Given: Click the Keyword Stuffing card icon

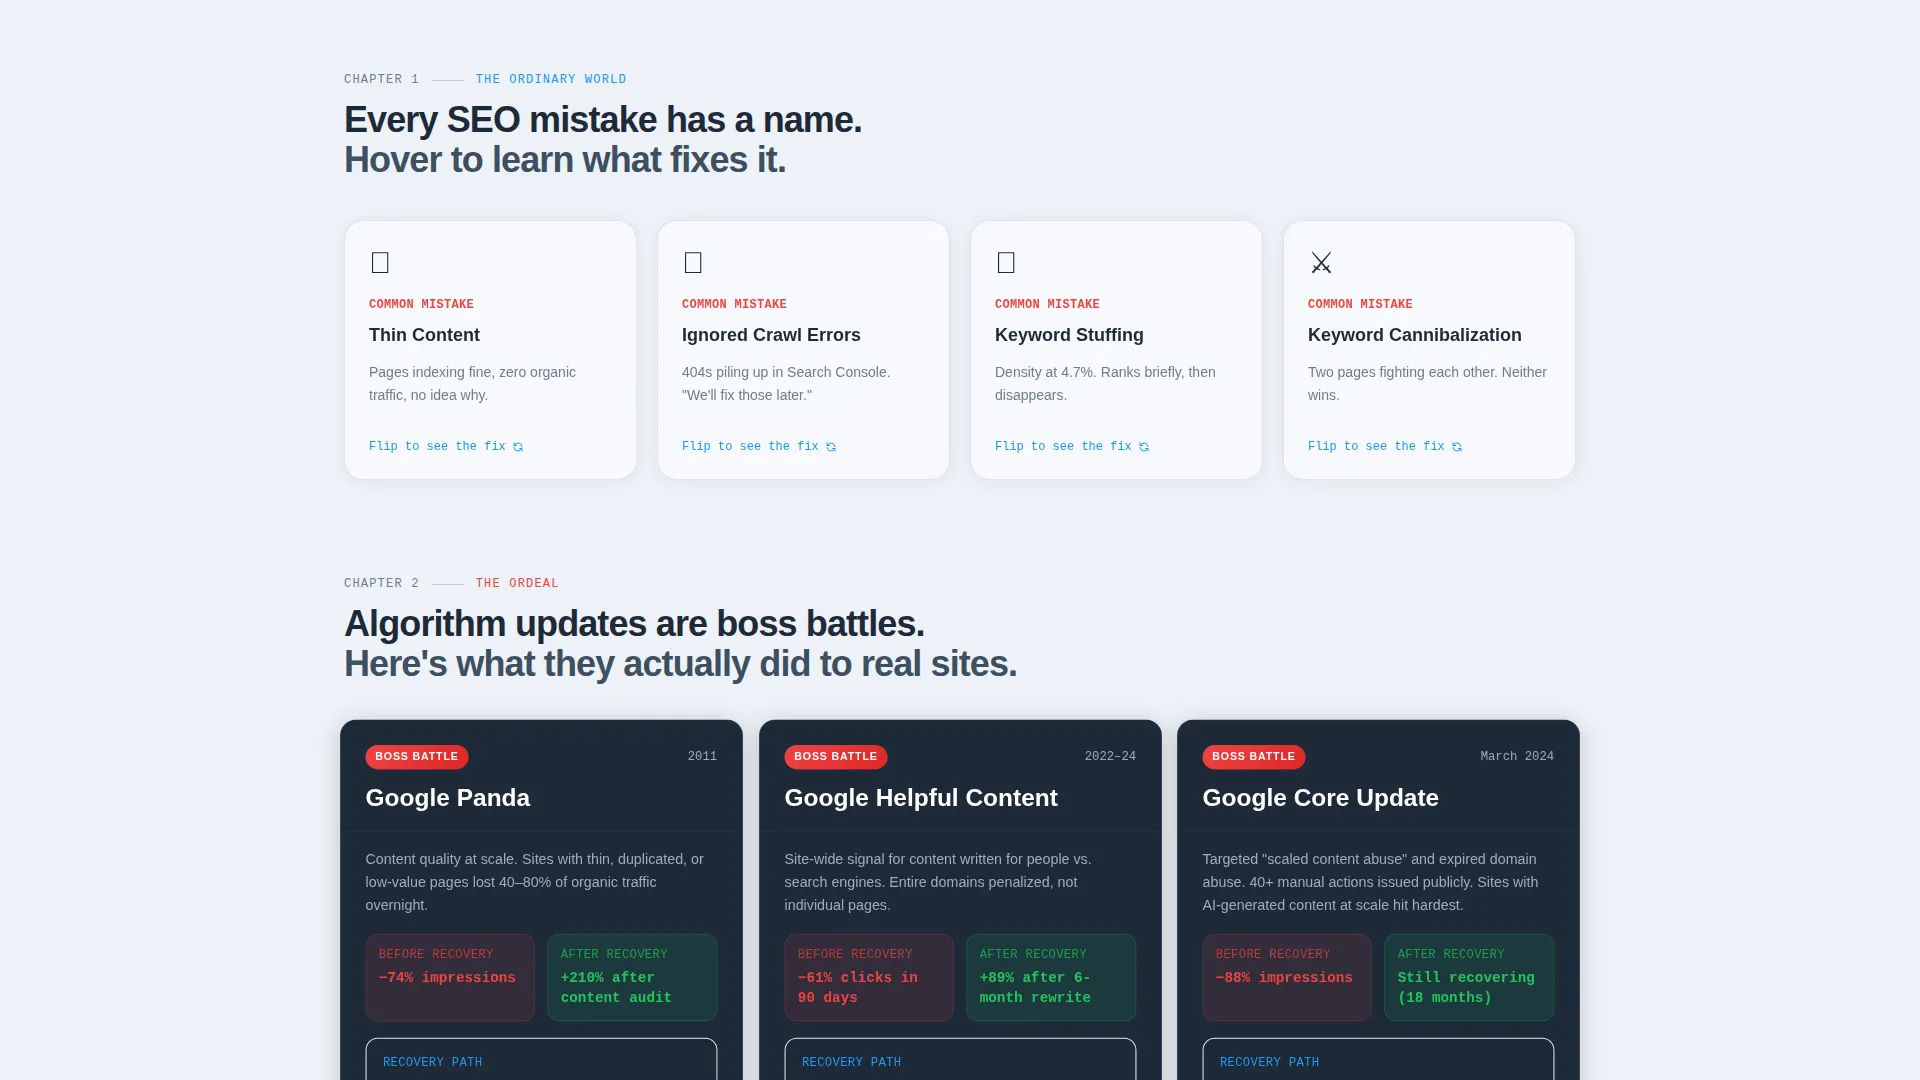Looking at the screenshot, I should [x=1006, y=263].
